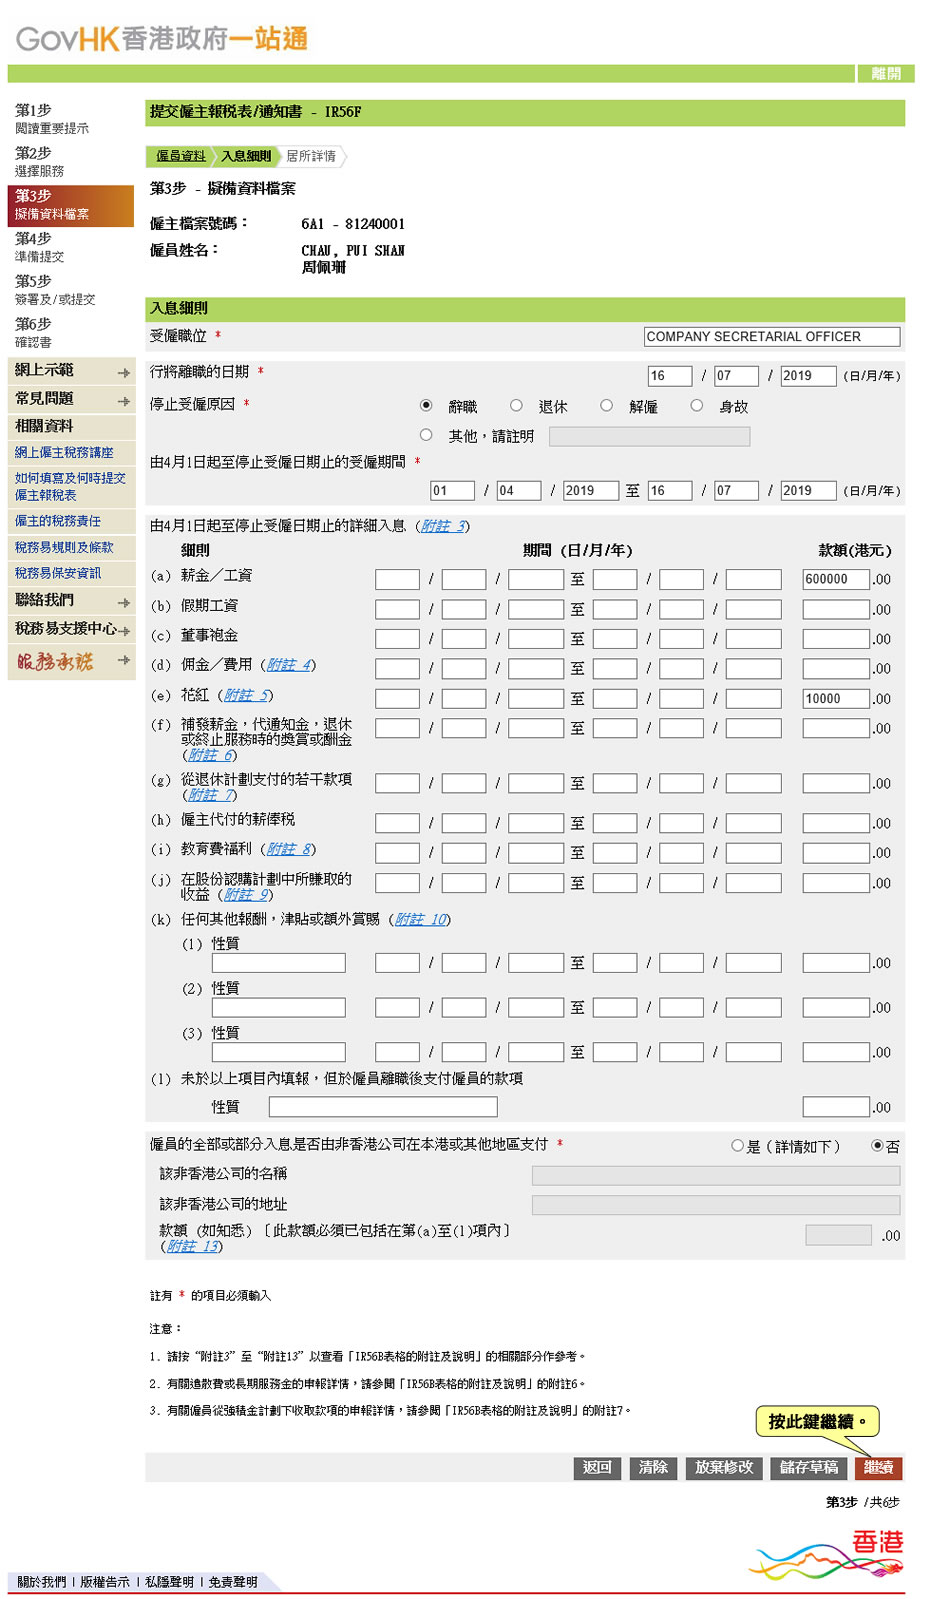
Task: Click the 行將離職的日期 day field
Action: point(670,376)
